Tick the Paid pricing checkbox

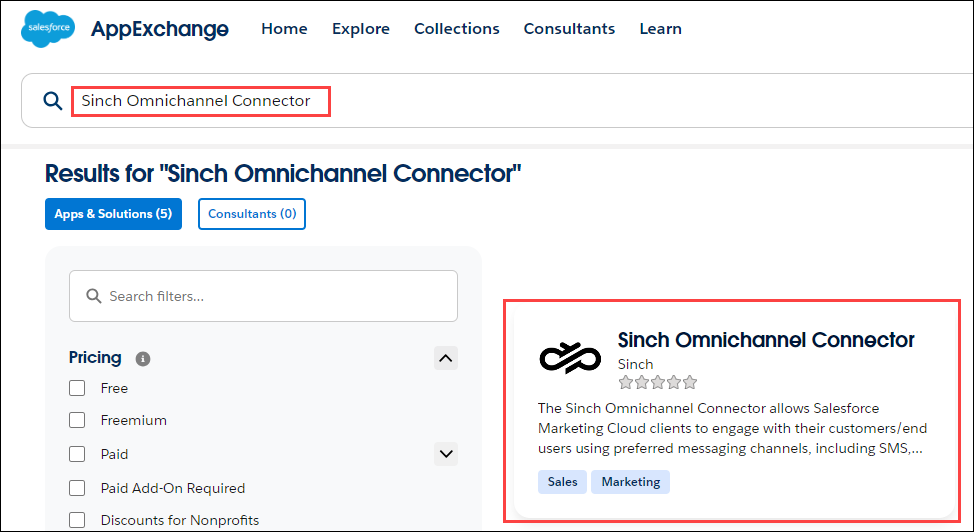(77, 454)
